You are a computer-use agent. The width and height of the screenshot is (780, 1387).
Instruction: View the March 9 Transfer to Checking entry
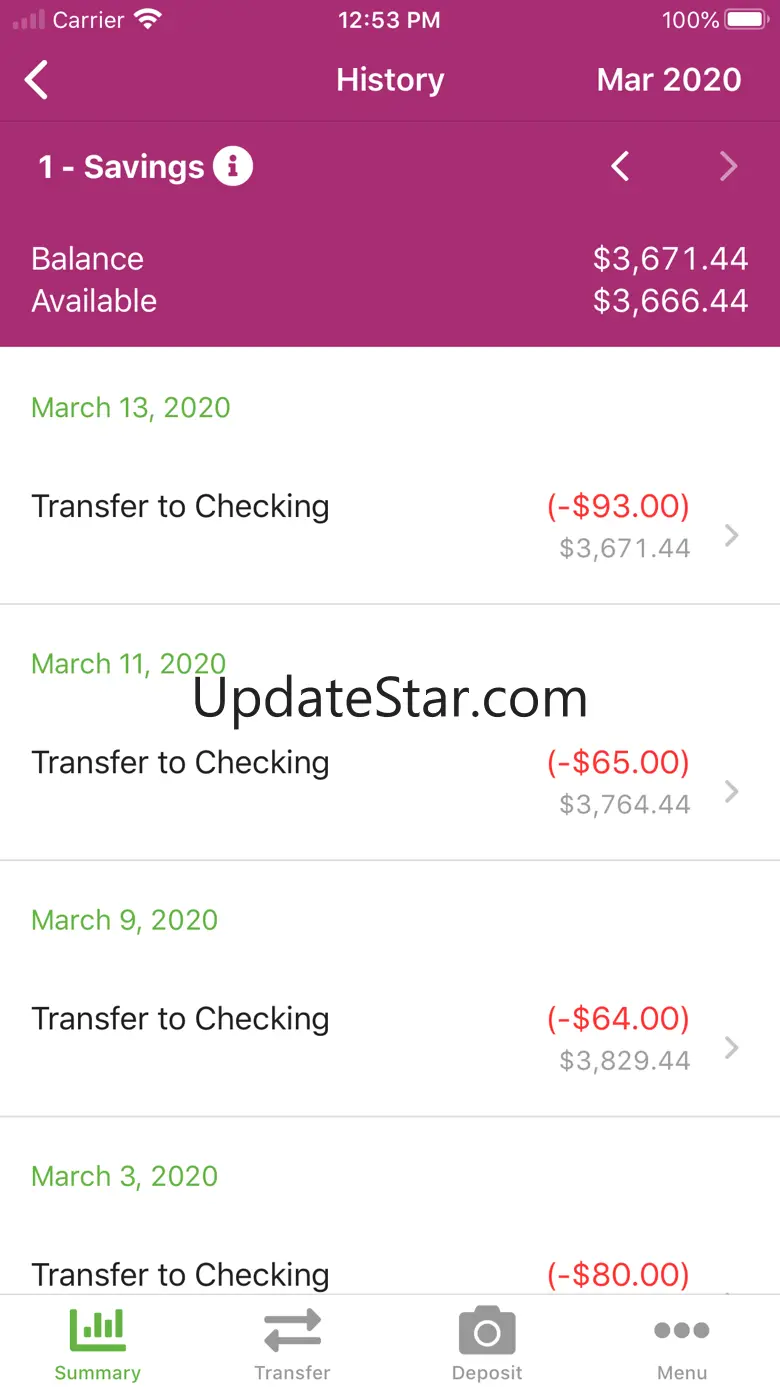click(180, 1019)
